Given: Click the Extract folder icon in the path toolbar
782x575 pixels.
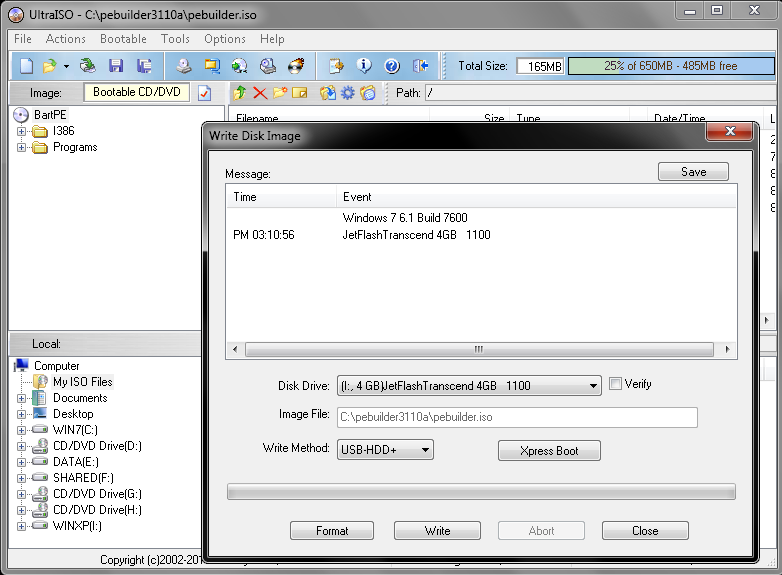Looking at the screenshot, I should click(x=328, y=93).
